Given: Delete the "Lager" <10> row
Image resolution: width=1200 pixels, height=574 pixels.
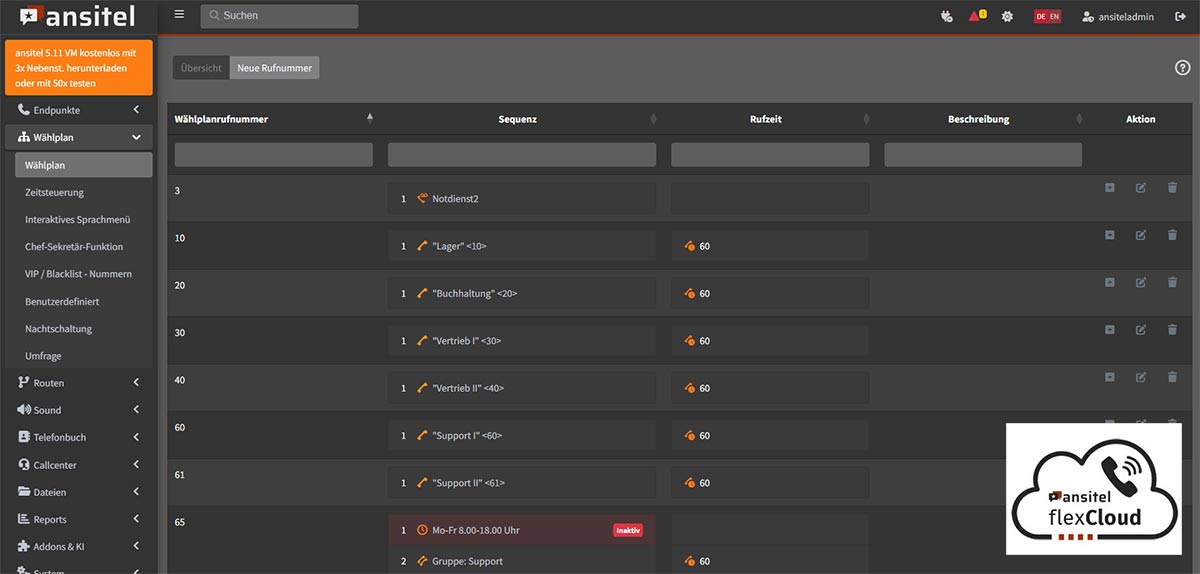Looking at the screenshot, I should [x=1172, y=235].
